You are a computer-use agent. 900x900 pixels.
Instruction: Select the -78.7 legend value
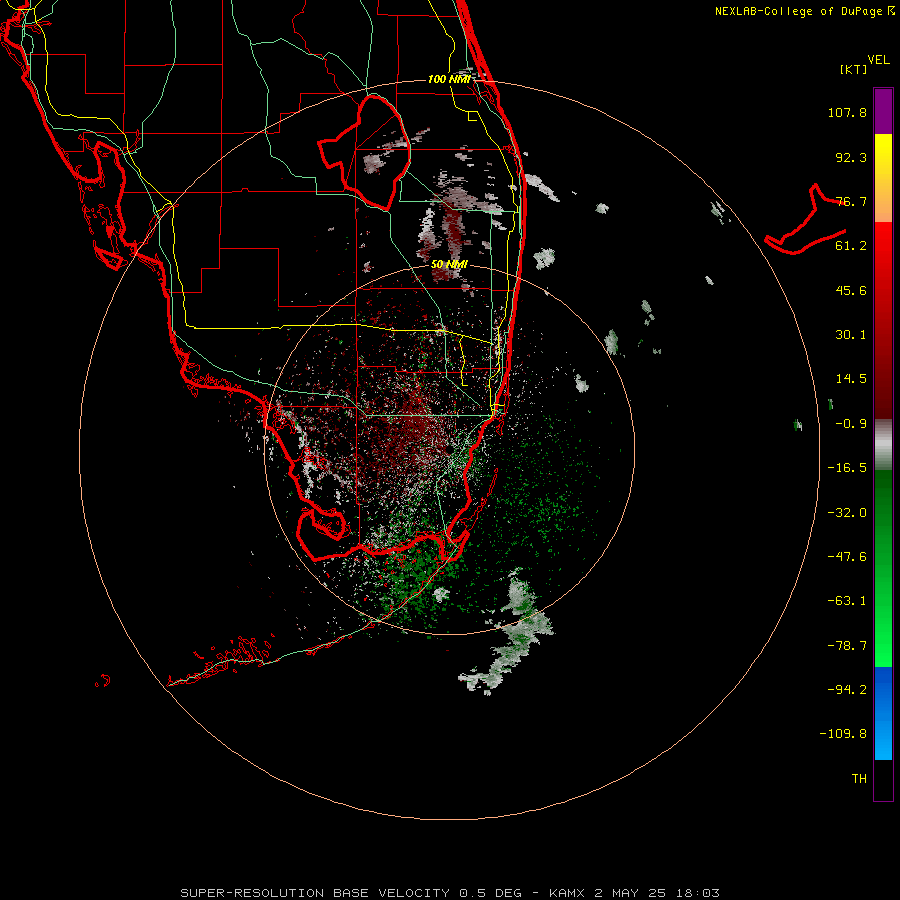tap(847, 646)
